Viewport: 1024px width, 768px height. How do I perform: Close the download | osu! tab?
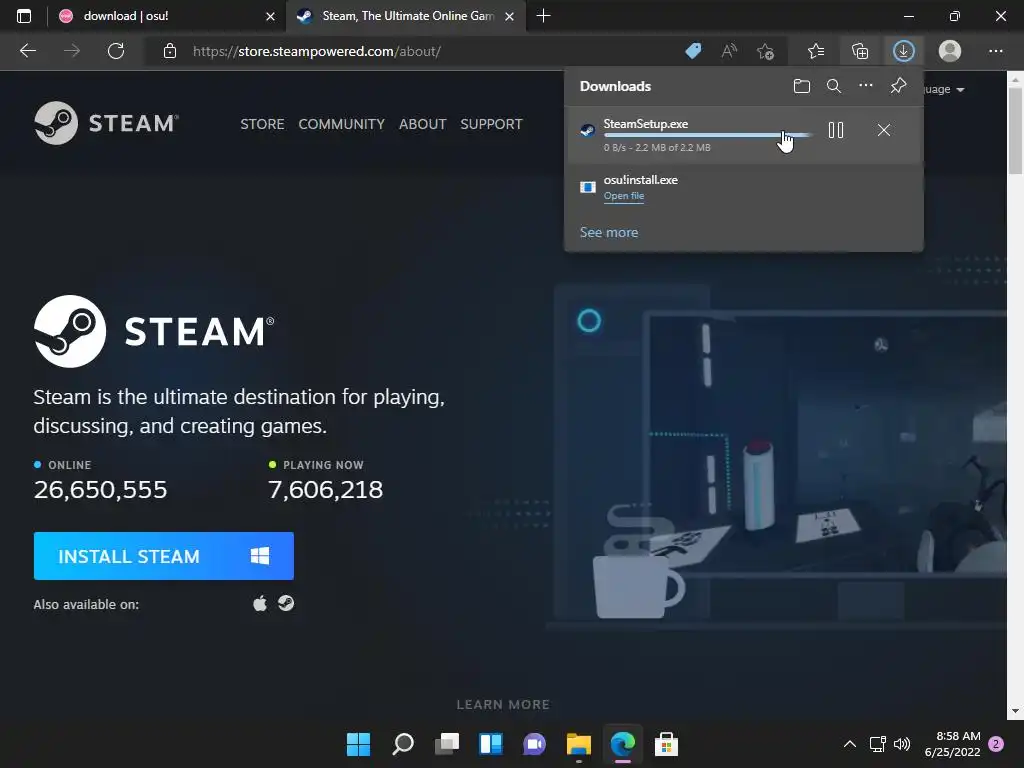pos(270,16)
